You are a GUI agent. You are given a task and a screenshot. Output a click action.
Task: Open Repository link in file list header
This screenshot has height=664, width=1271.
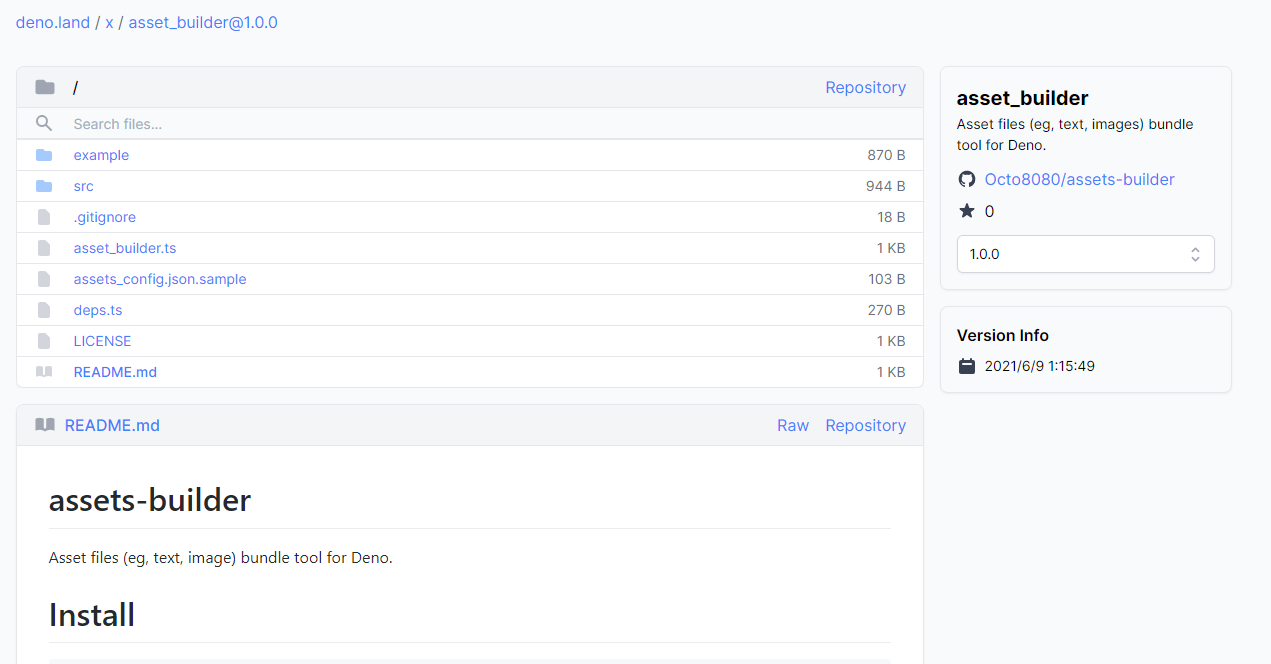coord(865,88)
